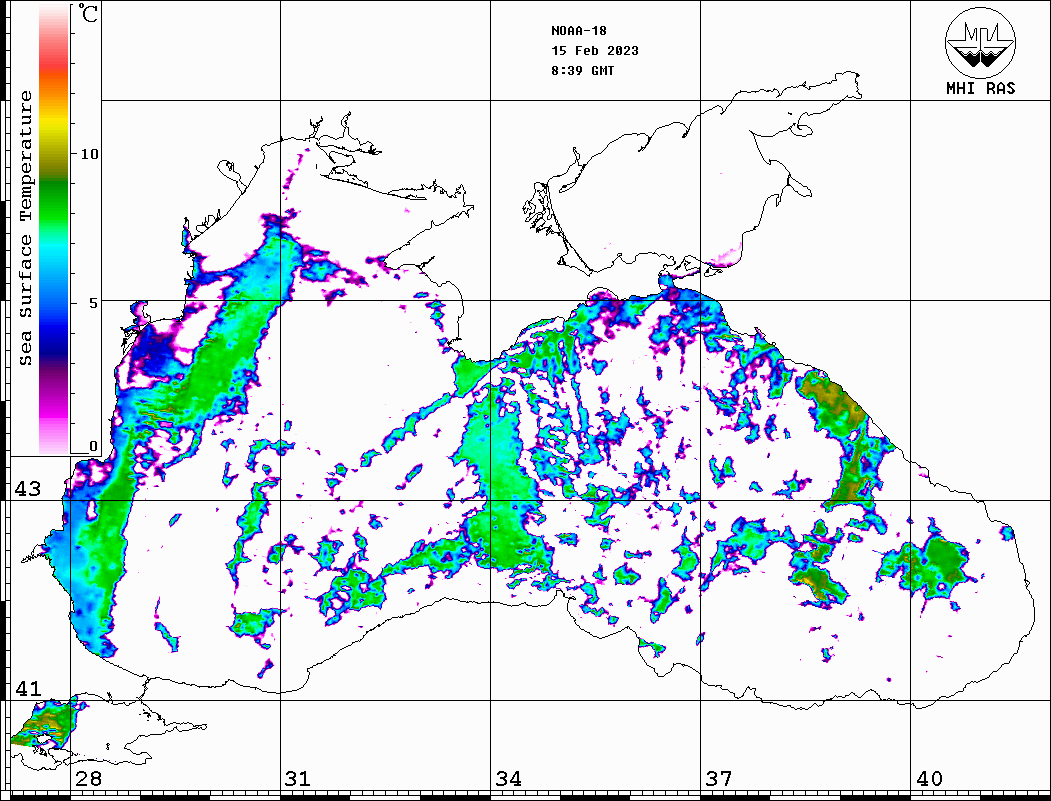Click the MHI RAS logo emblem
Image resolution: width=1051 pixels, height=801 pixels.
(980, 42)
